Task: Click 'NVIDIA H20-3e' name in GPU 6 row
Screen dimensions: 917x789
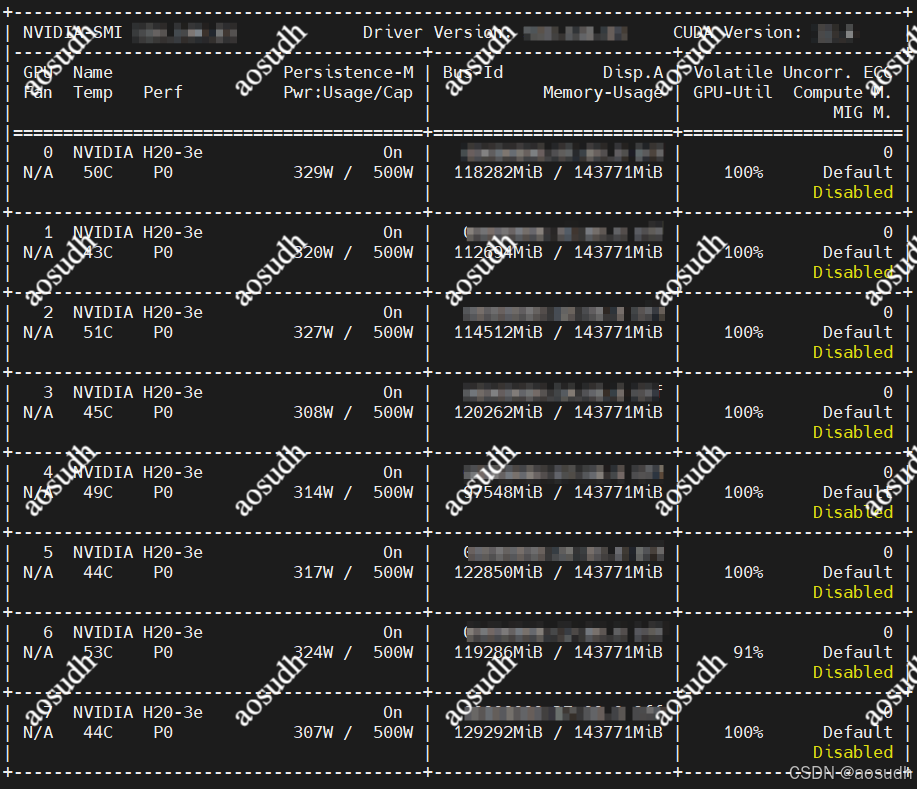Action: [x=137, y=633]
